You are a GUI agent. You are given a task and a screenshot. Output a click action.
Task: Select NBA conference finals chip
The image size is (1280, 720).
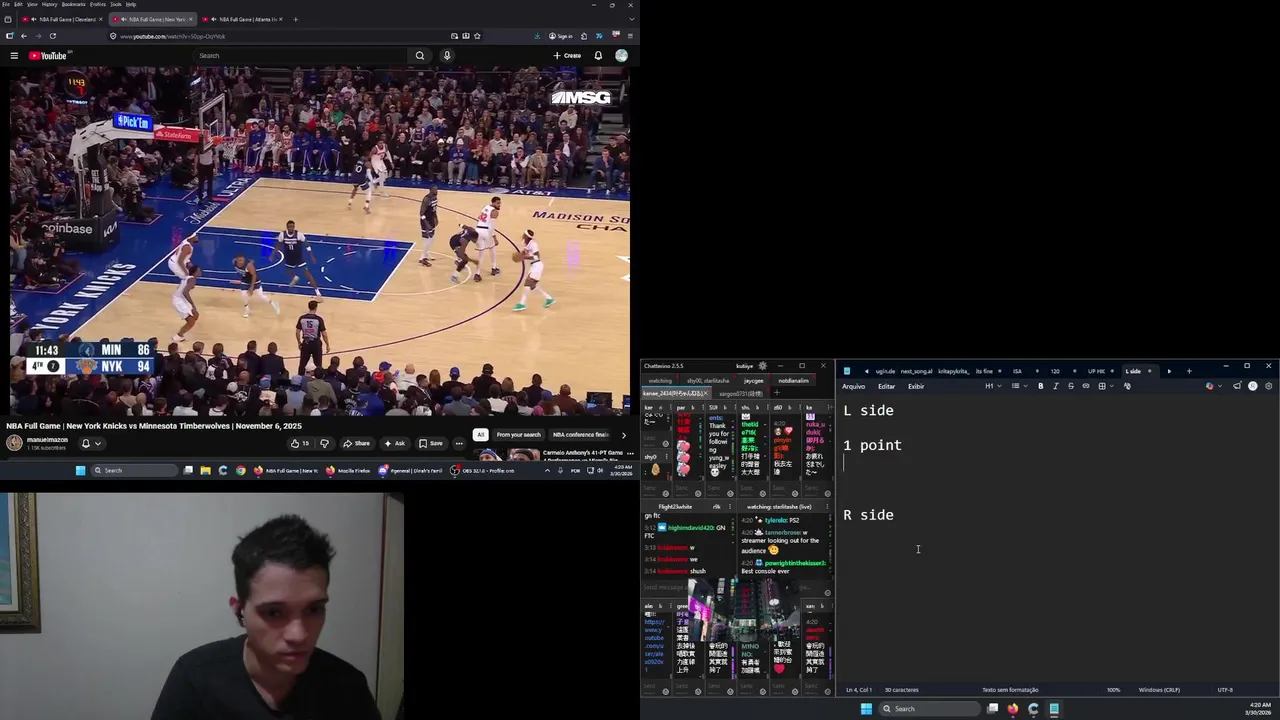580,435
